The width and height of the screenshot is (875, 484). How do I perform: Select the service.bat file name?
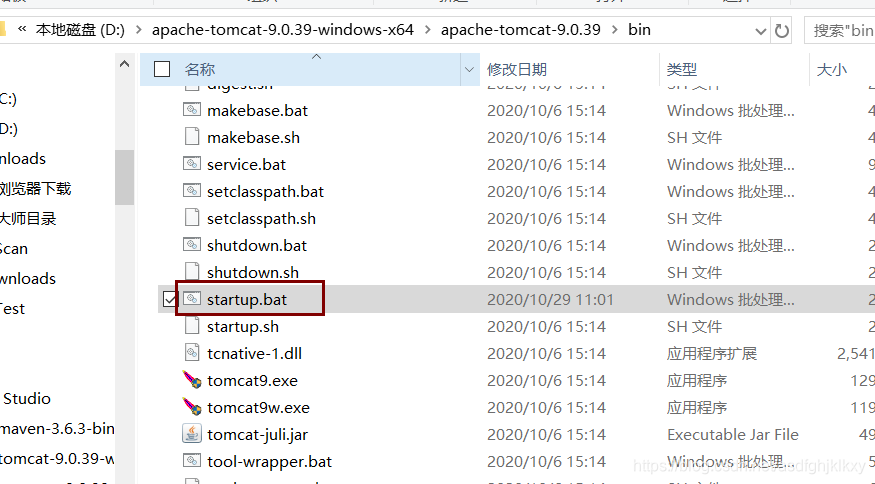pos(246,165)
